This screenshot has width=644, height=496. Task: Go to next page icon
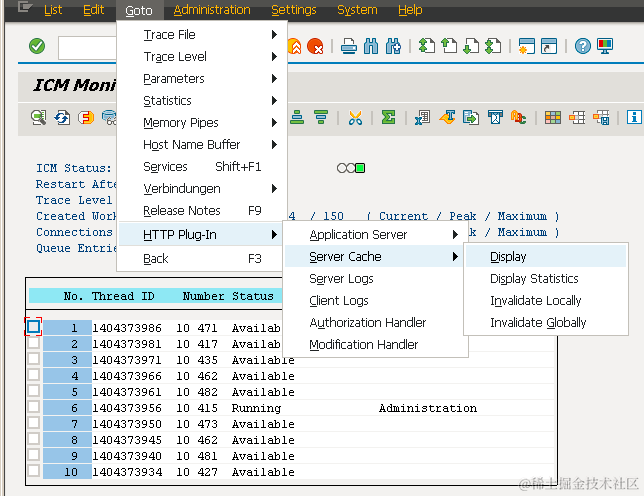point(471,46)
